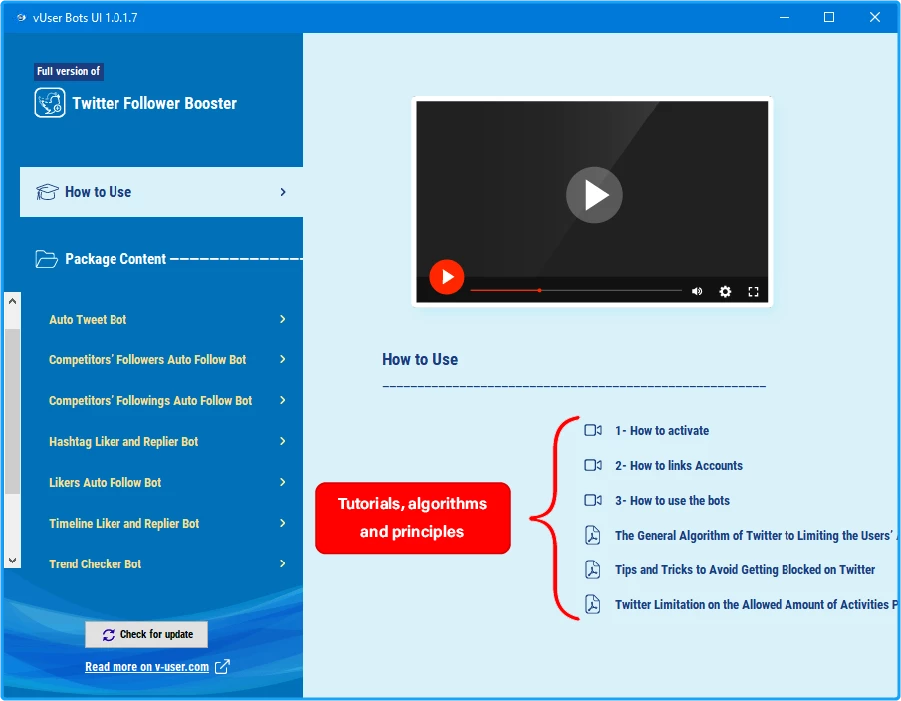Minimize the vUser Bots UI window
This screenshot has width=901, height=701.
pos(784,17)
